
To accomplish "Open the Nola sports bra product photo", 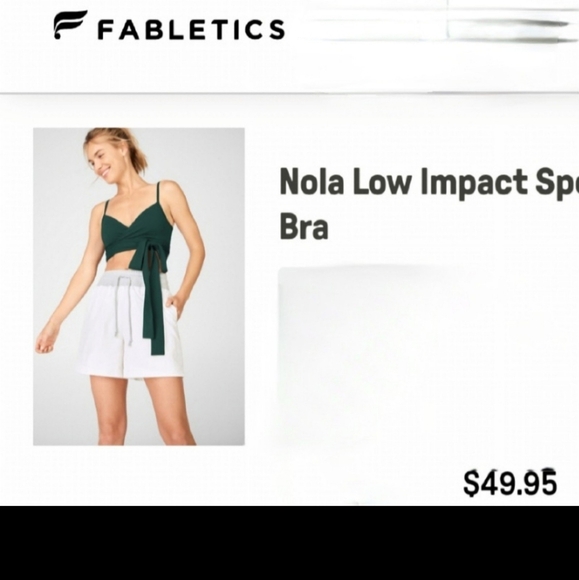I will (139, 287).
